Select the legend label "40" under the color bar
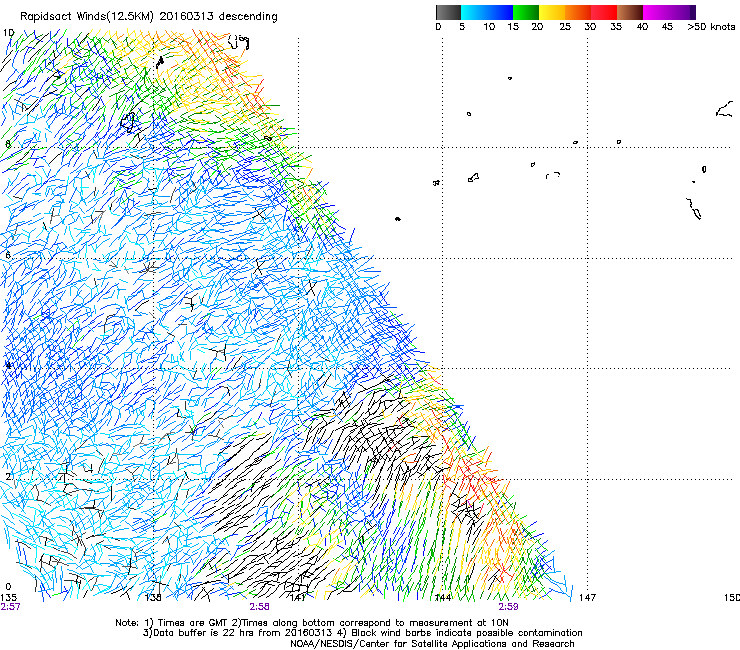Screen dimensions: 740x650 (642, 27)
